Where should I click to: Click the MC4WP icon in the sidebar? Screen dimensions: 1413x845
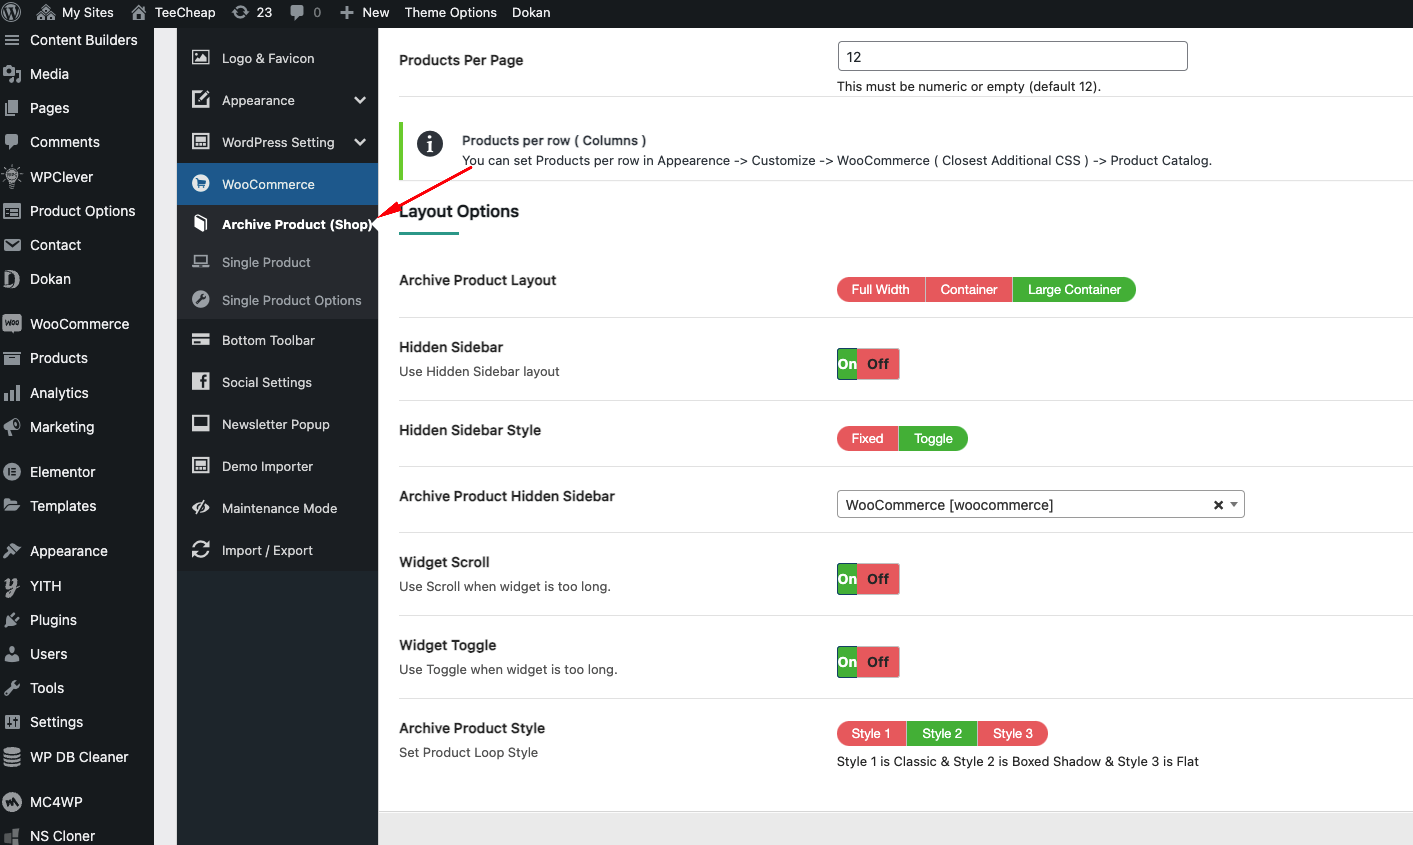pos(12,802)
